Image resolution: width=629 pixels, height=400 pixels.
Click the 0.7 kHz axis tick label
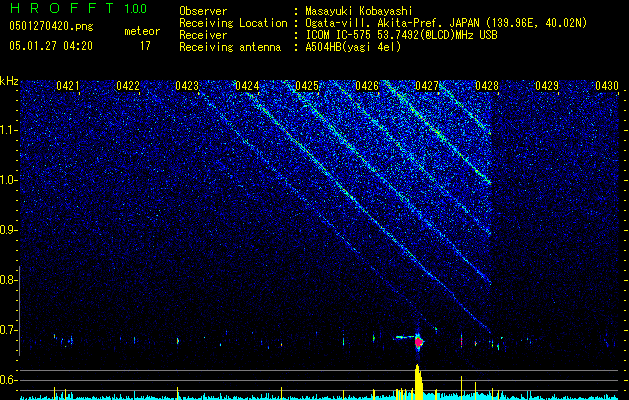9,330
